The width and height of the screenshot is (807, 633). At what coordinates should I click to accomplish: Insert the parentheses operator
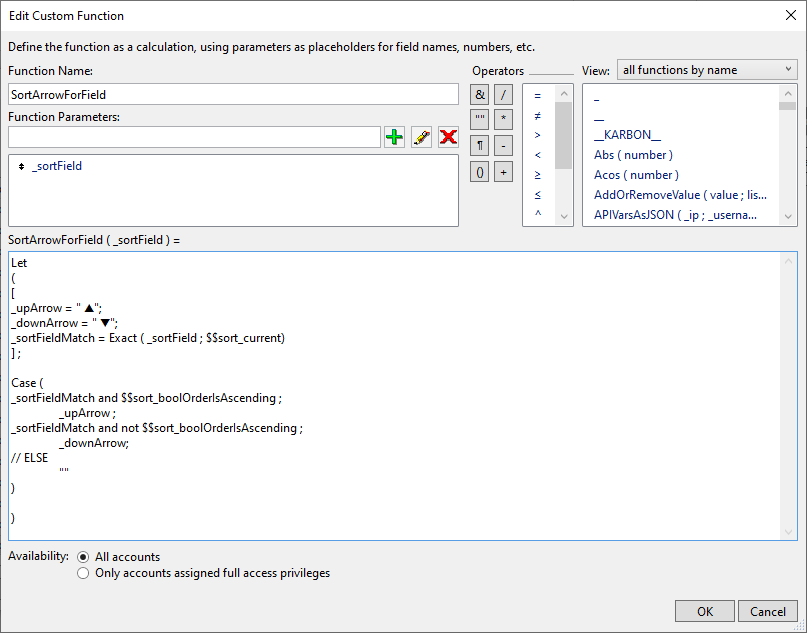click(x=479, y=172)
